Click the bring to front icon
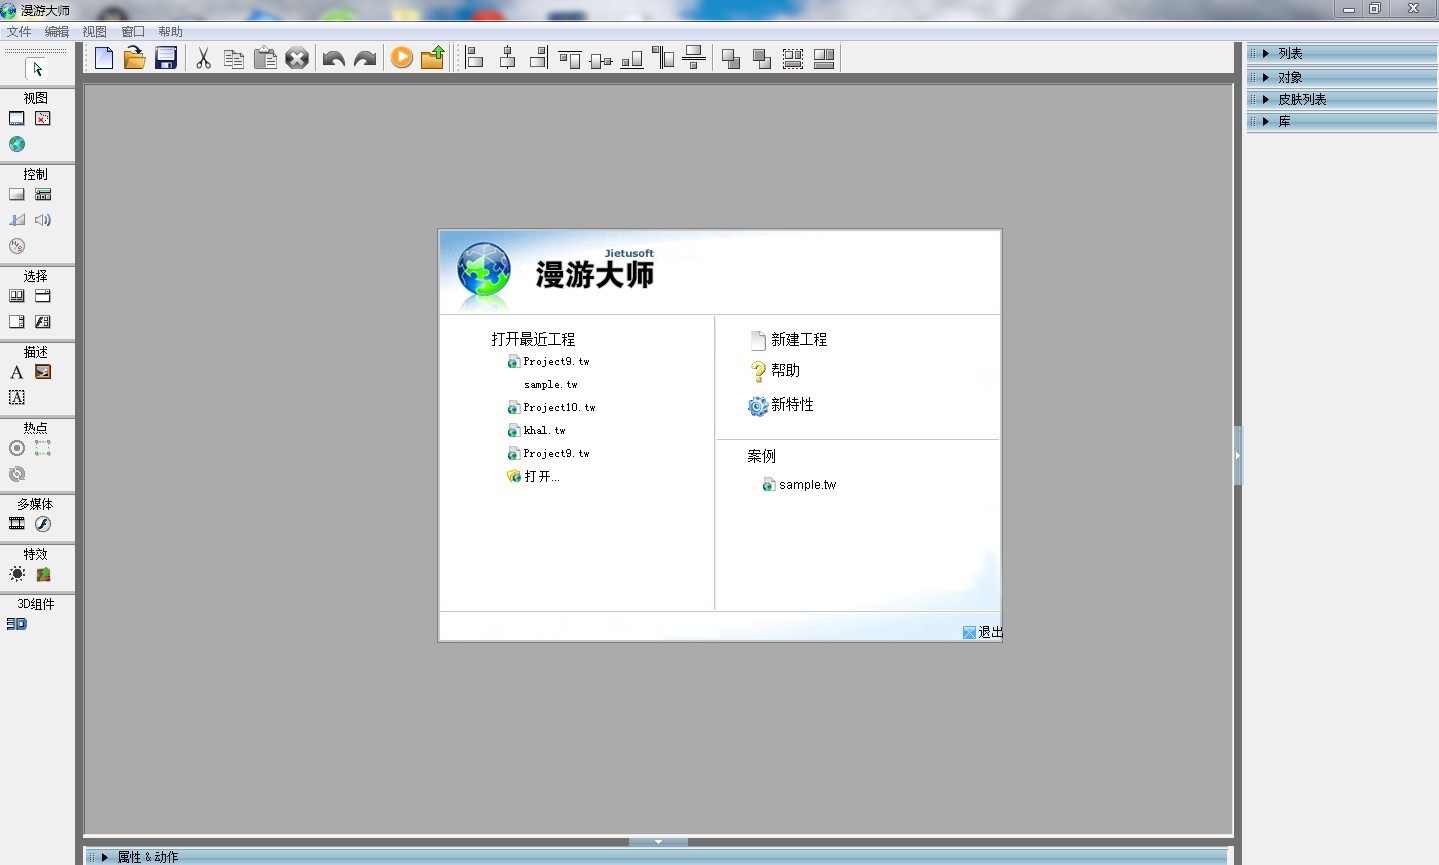 [x=731, y=58]
